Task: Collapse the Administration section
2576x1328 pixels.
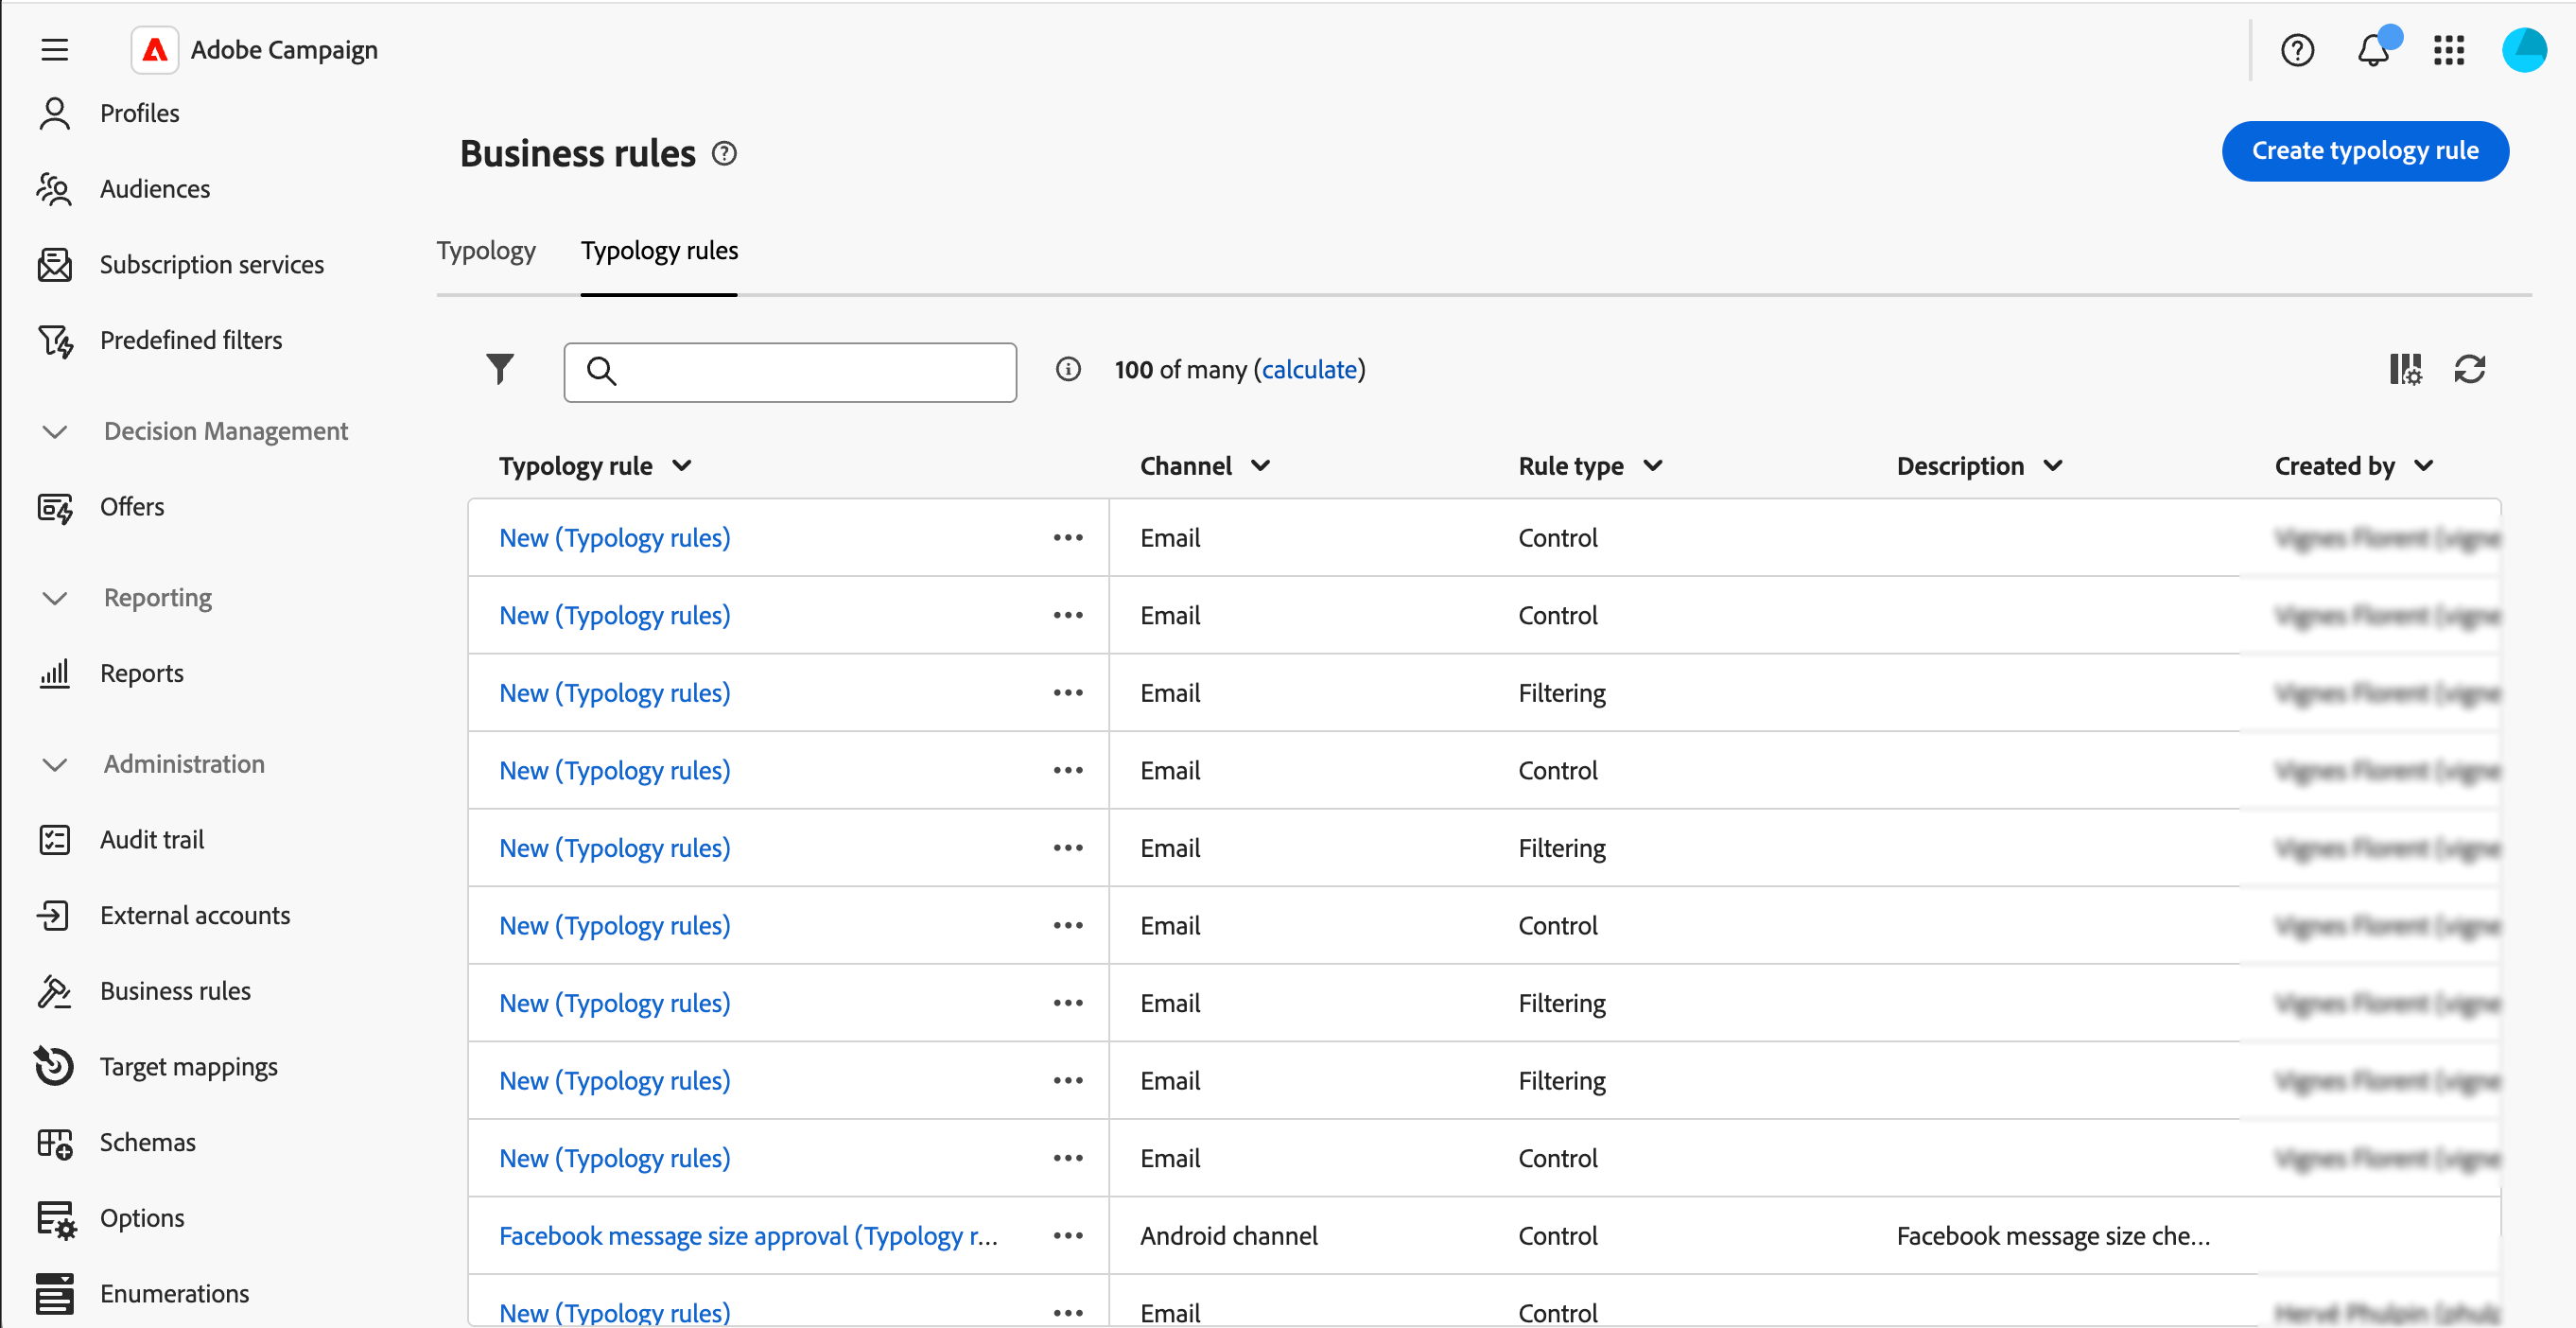Action: tap(55, 764)
